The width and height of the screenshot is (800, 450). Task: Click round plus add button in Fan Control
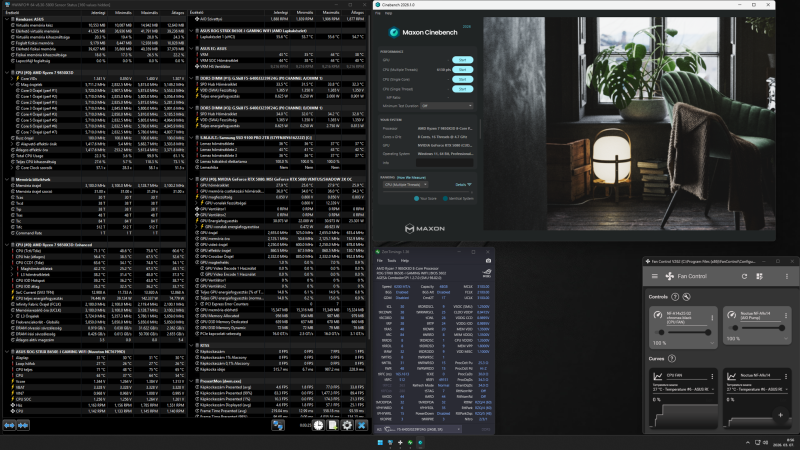[x=780, y=415]
